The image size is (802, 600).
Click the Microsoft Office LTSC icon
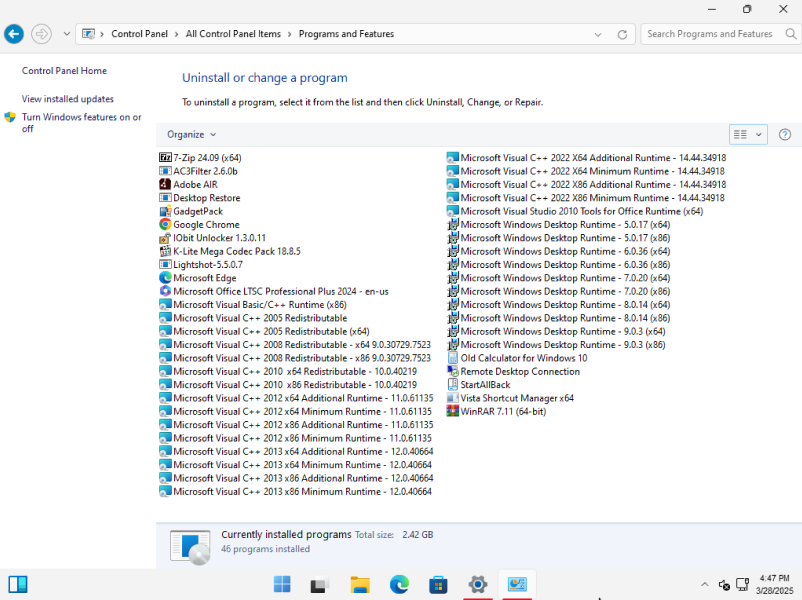point(165,291)
